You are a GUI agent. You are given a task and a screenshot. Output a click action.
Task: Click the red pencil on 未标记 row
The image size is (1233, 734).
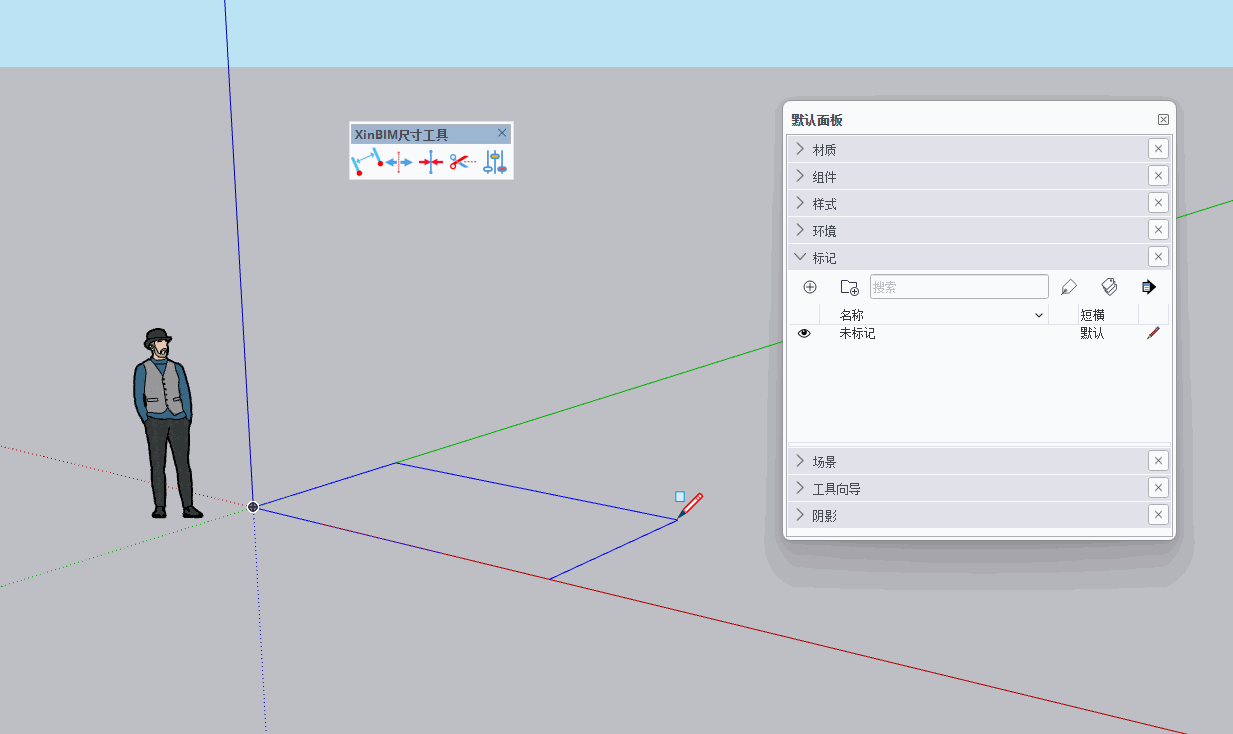point(1153,333)
